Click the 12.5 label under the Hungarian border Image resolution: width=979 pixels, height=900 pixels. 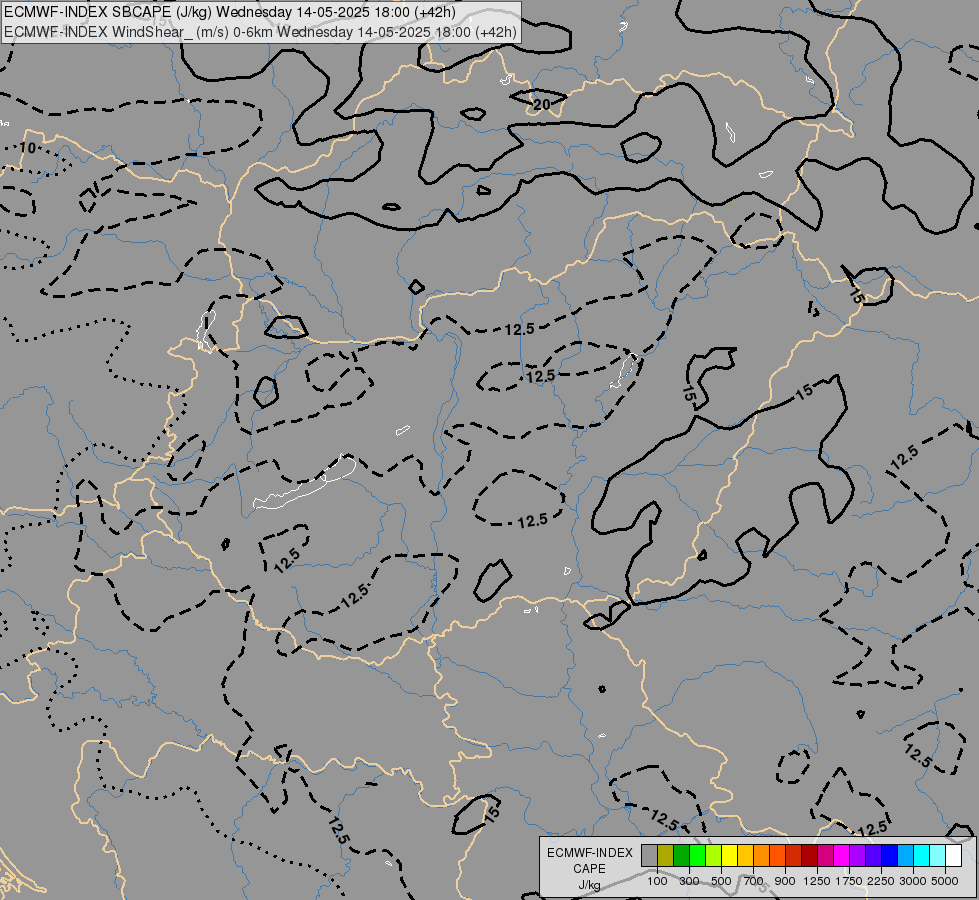[519, 329]
